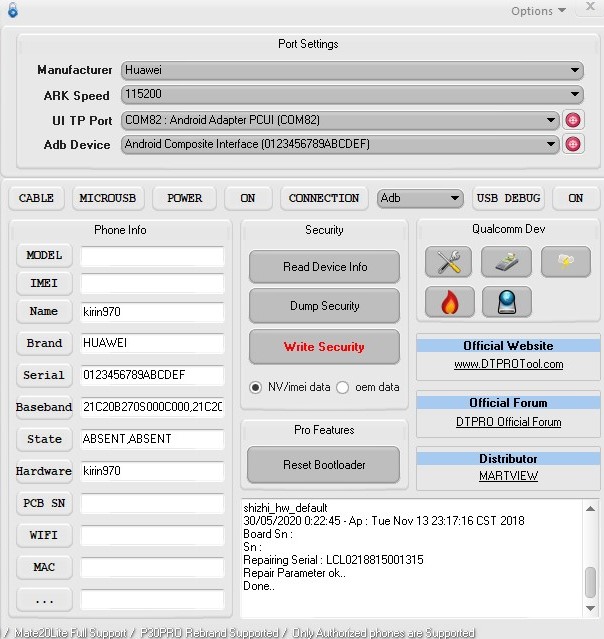
Task: Click the empty PCB SN field
Action: pos(152,504)
